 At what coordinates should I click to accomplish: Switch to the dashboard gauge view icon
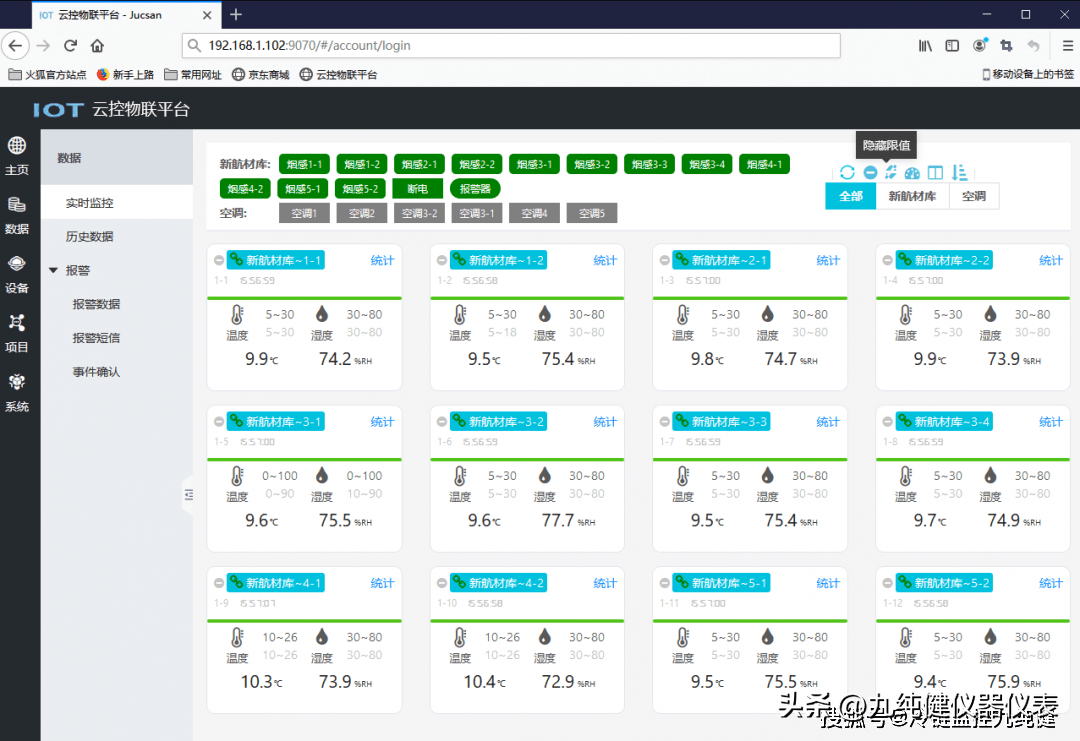[912, 173]
